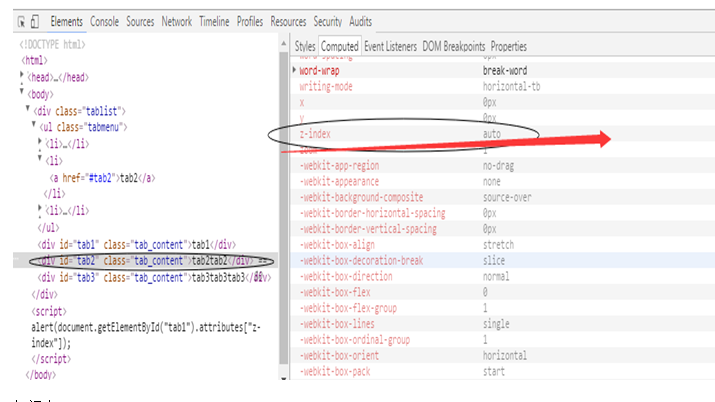The height and width of the screenshot is (402, 715).
Task: Click the source-over value
Action: pyautogui.click(x=507, y=197)
